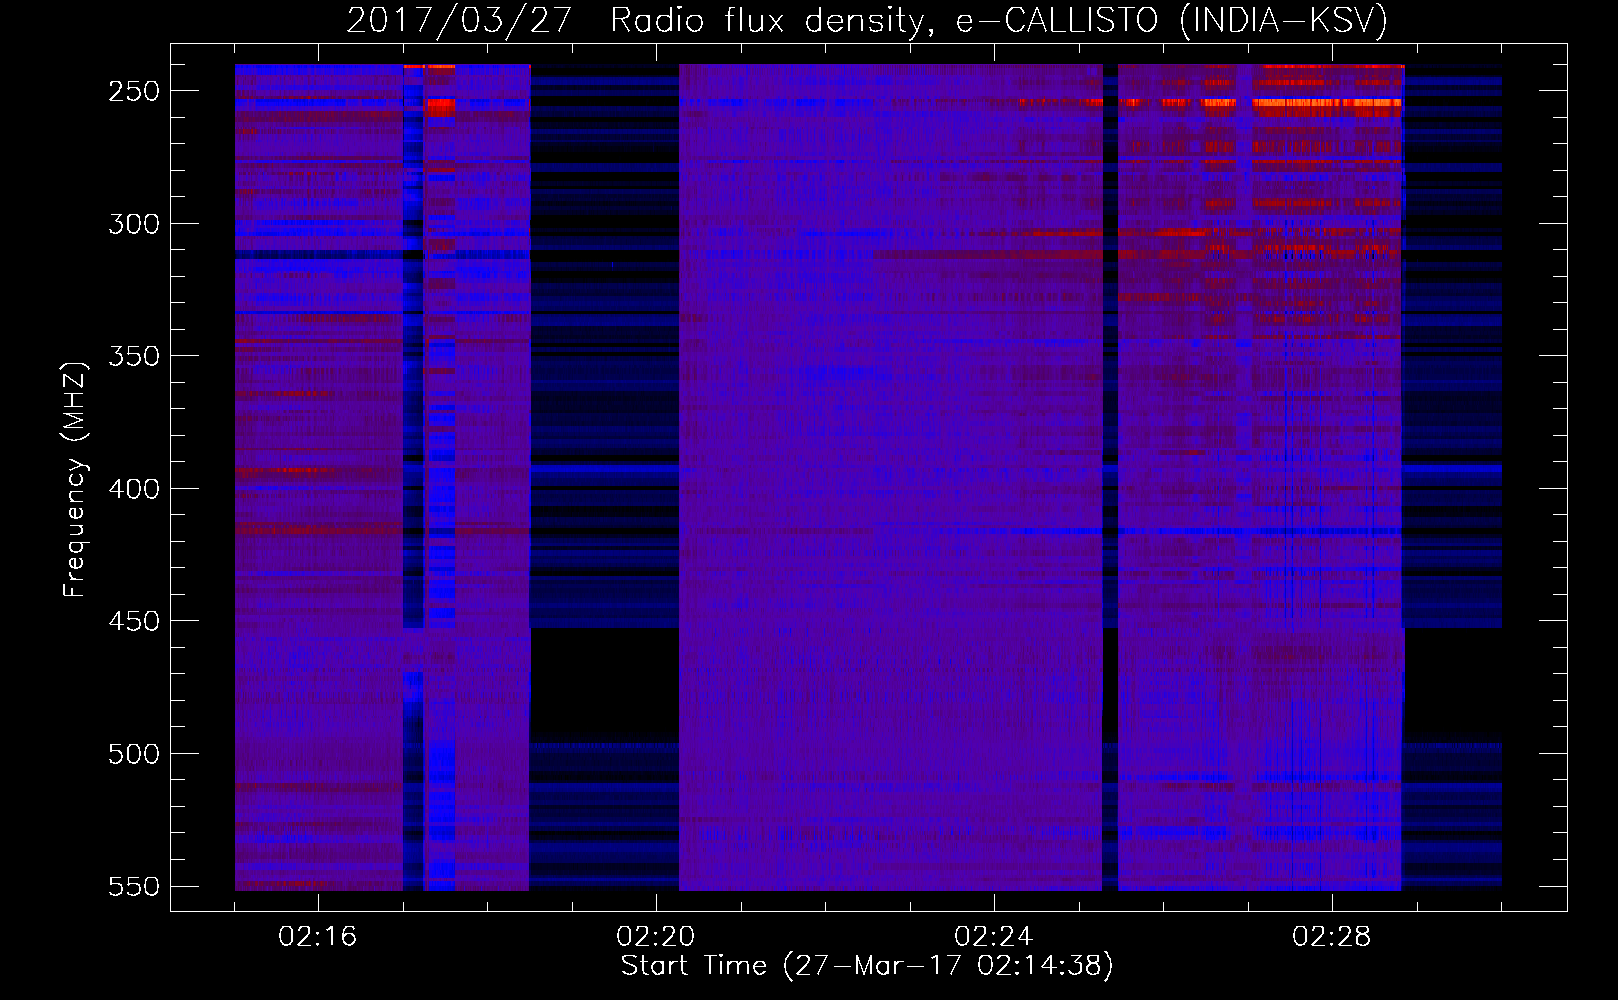Select the 450 frequency tick label
The image size is (1618, 1000).
(134, 621)
